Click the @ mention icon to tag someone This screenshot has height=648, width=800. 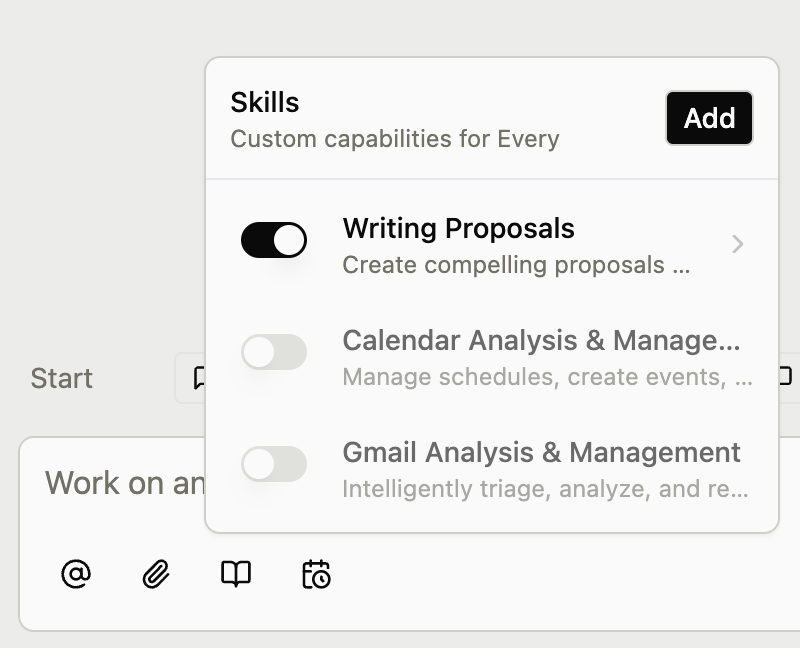[x=76, y=575]
